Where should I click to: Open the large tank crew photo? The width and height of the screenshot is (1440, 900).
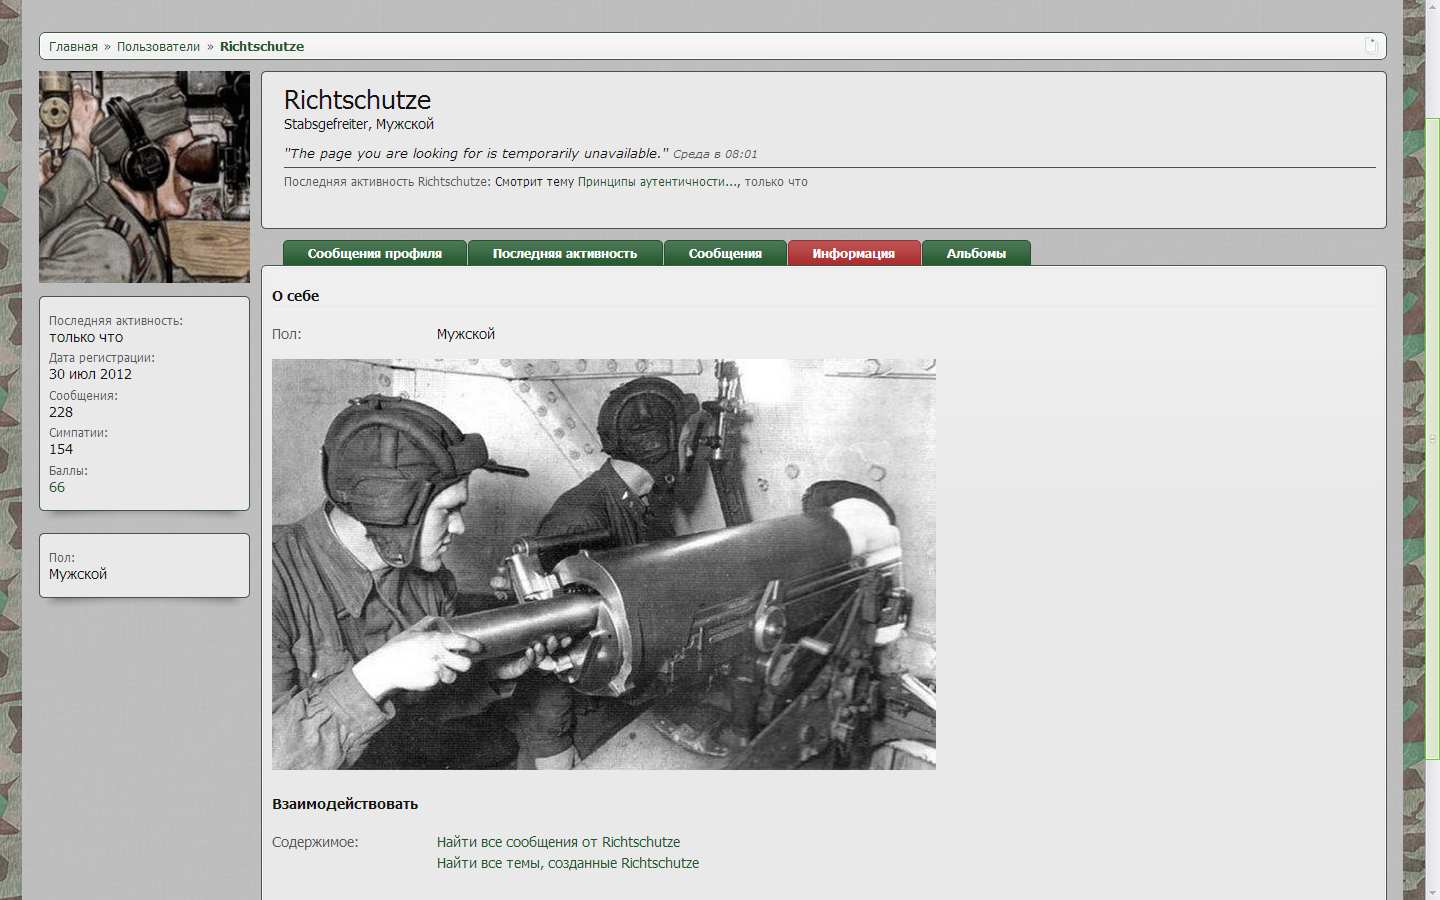pyautogui.click(x=603, y=564)
